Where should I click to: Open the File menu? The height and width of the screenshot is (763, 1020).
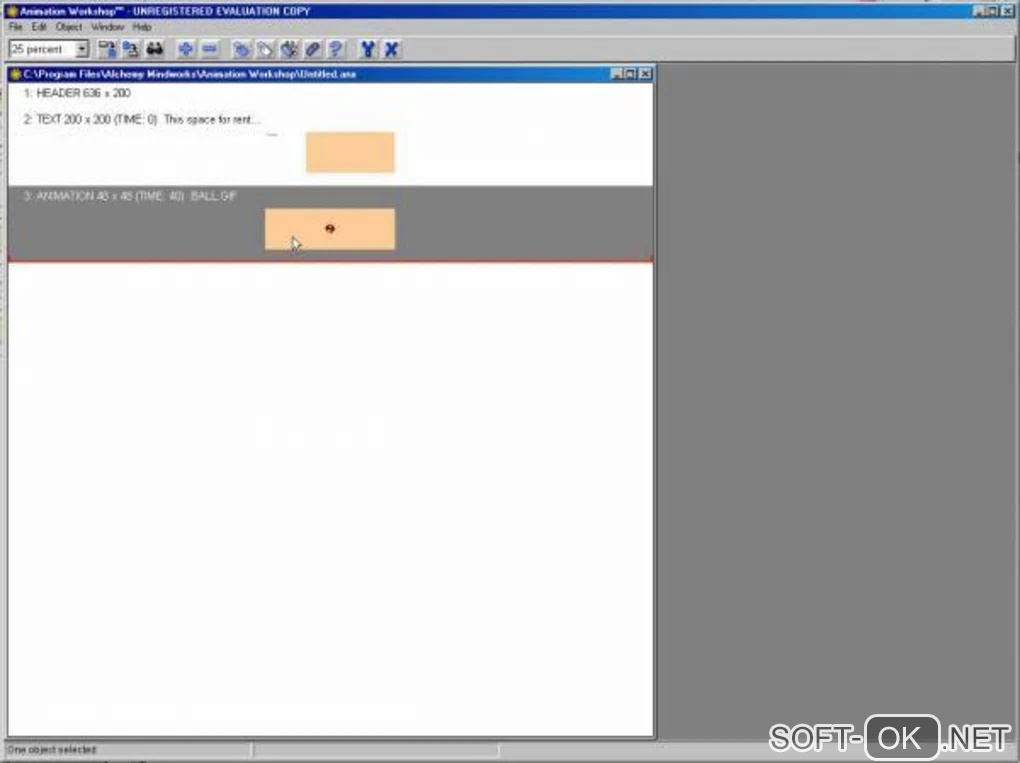(x=16, y=27)
